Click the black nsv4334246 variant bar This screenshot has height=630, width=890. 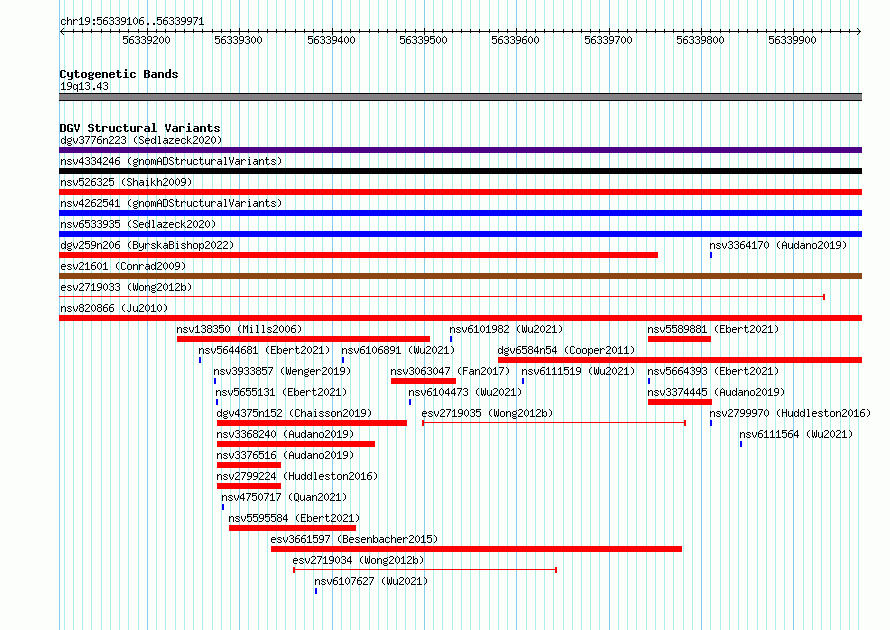click(x=460, y=171)
